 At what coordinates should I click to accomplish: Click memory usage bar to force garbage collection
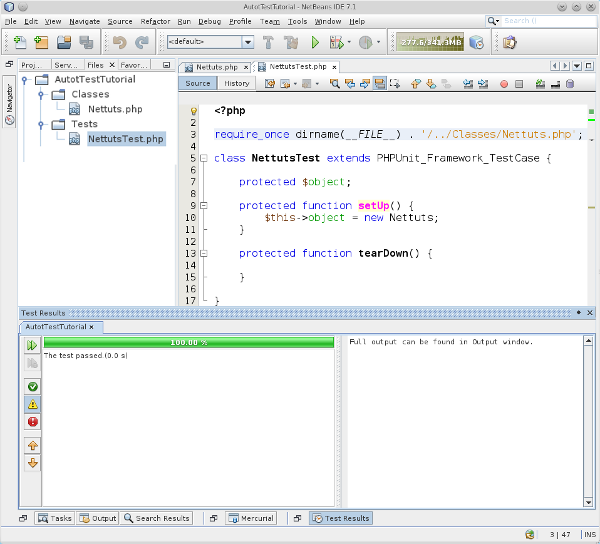(430, 42)
